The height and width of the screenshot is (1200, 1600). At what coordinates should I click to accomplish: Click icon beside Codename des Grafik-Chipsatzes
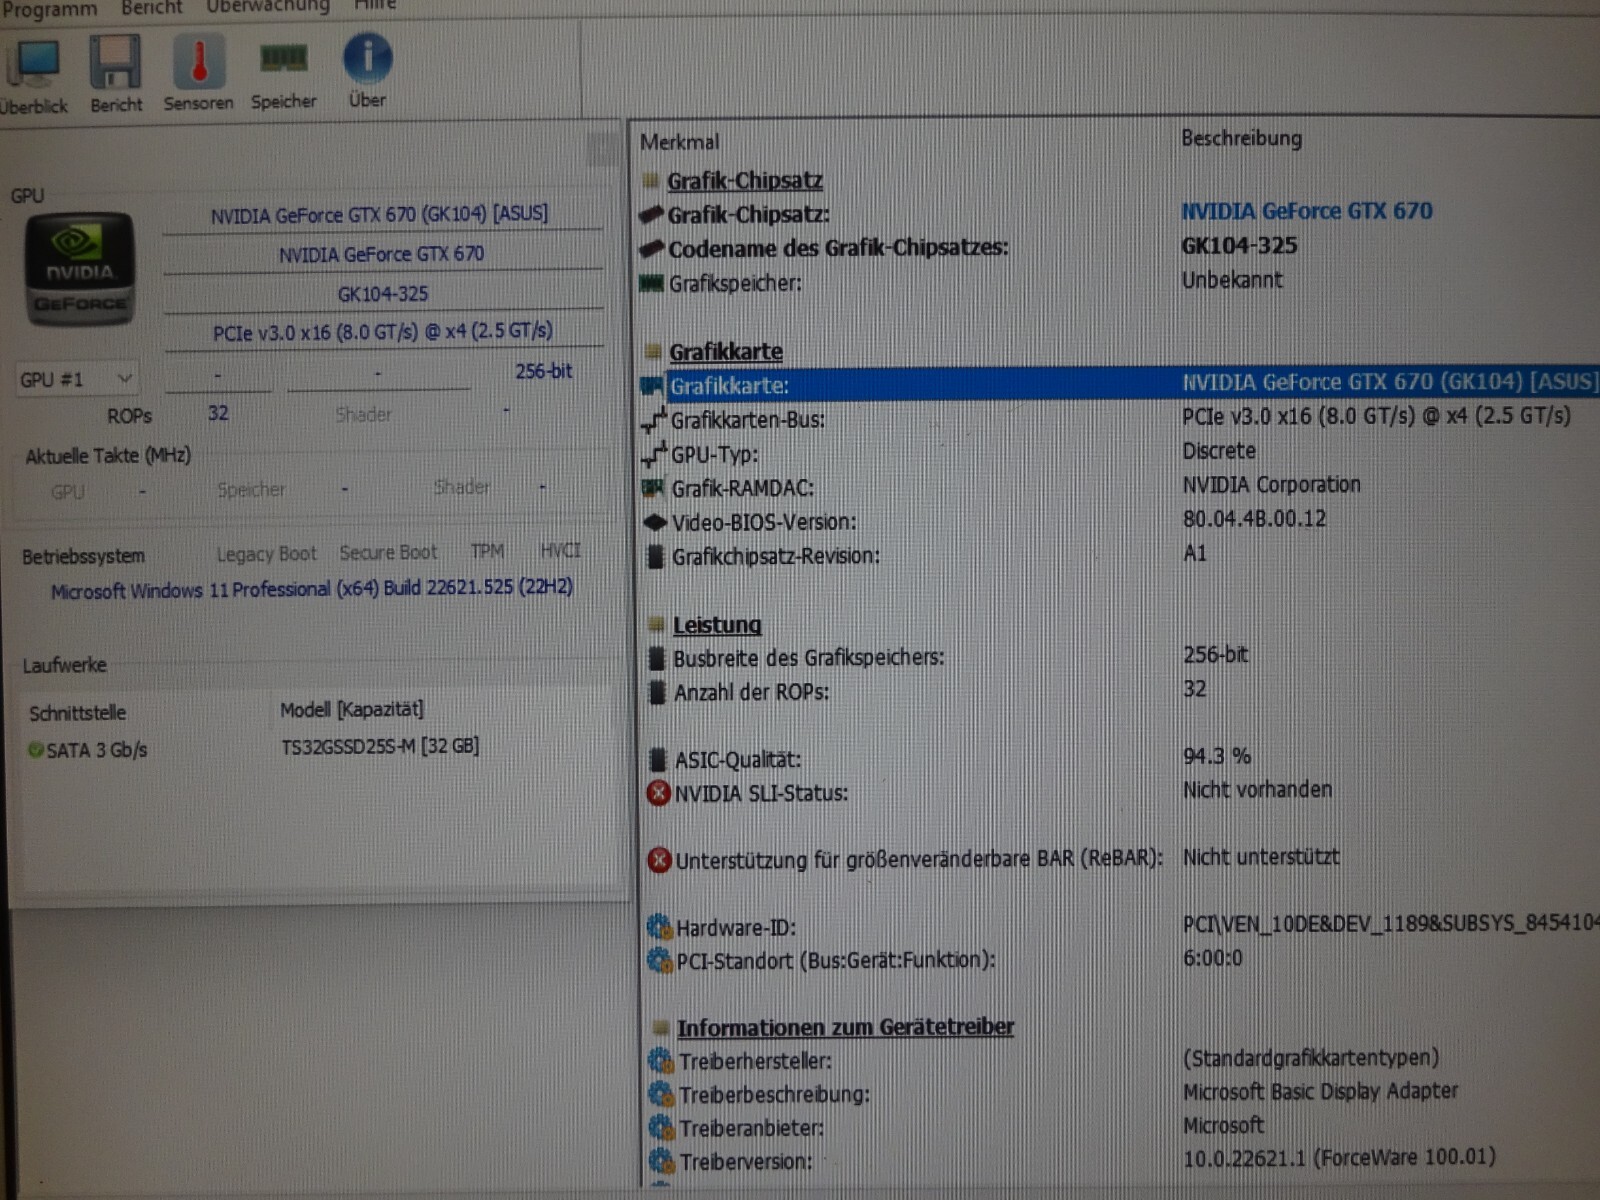[x=653, y=248]
